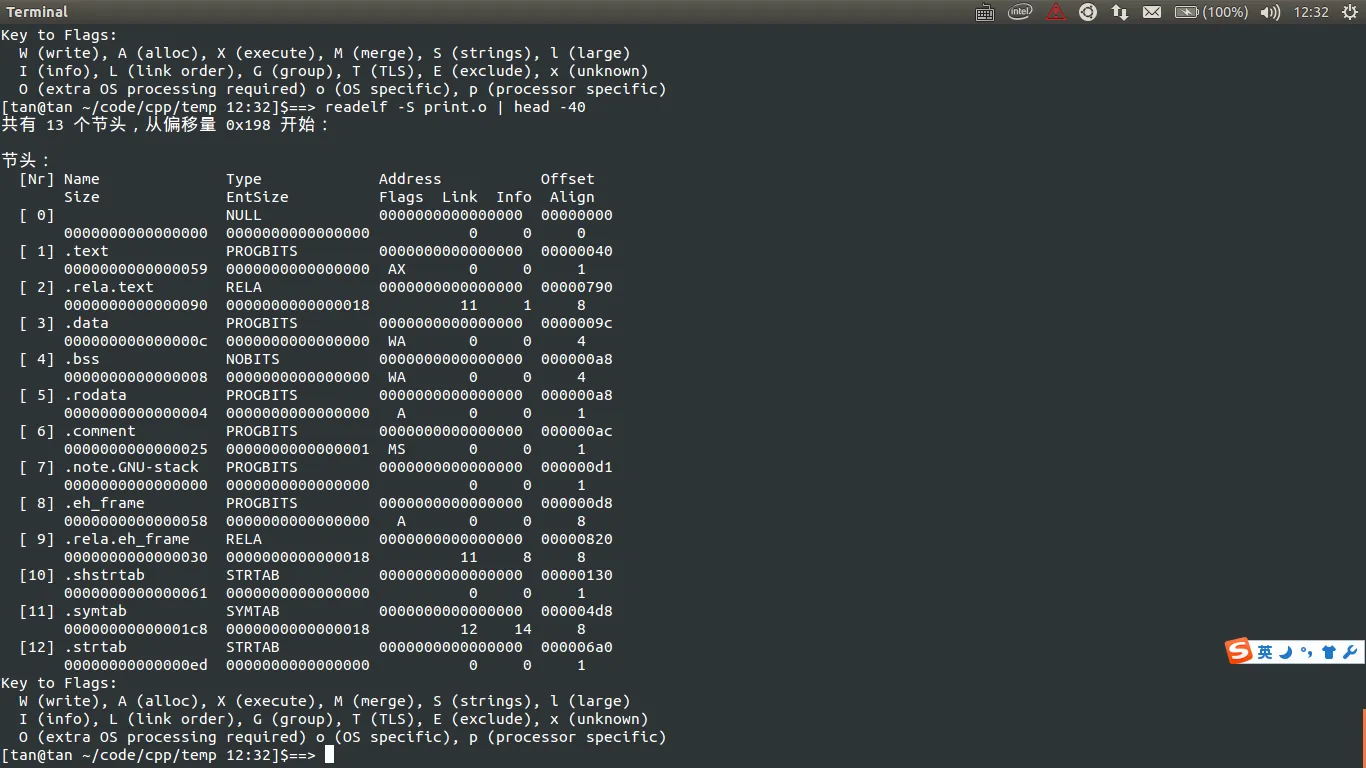Click the '0x198' offset in summary line
Viewport: 1366px width, 768px height.
248,125
